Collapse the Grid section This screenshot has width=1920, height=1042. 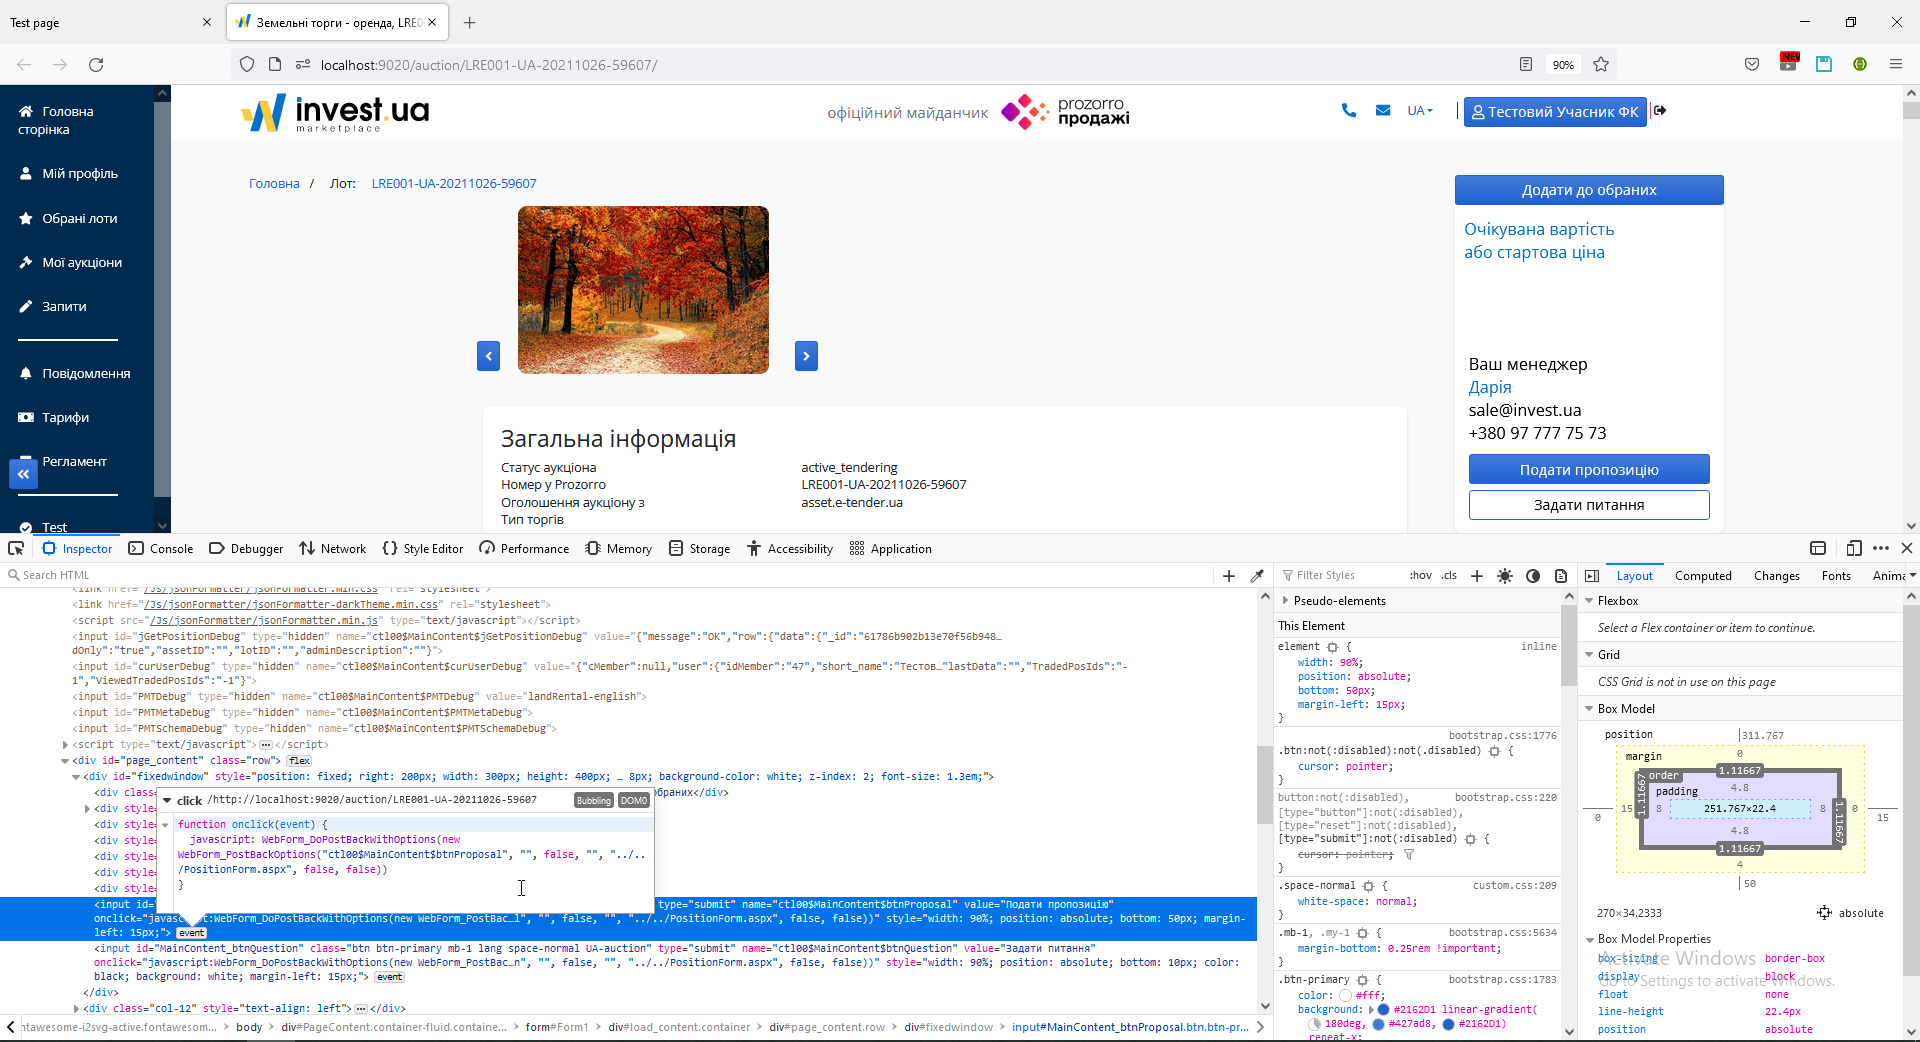click(x=1589, y=654)
